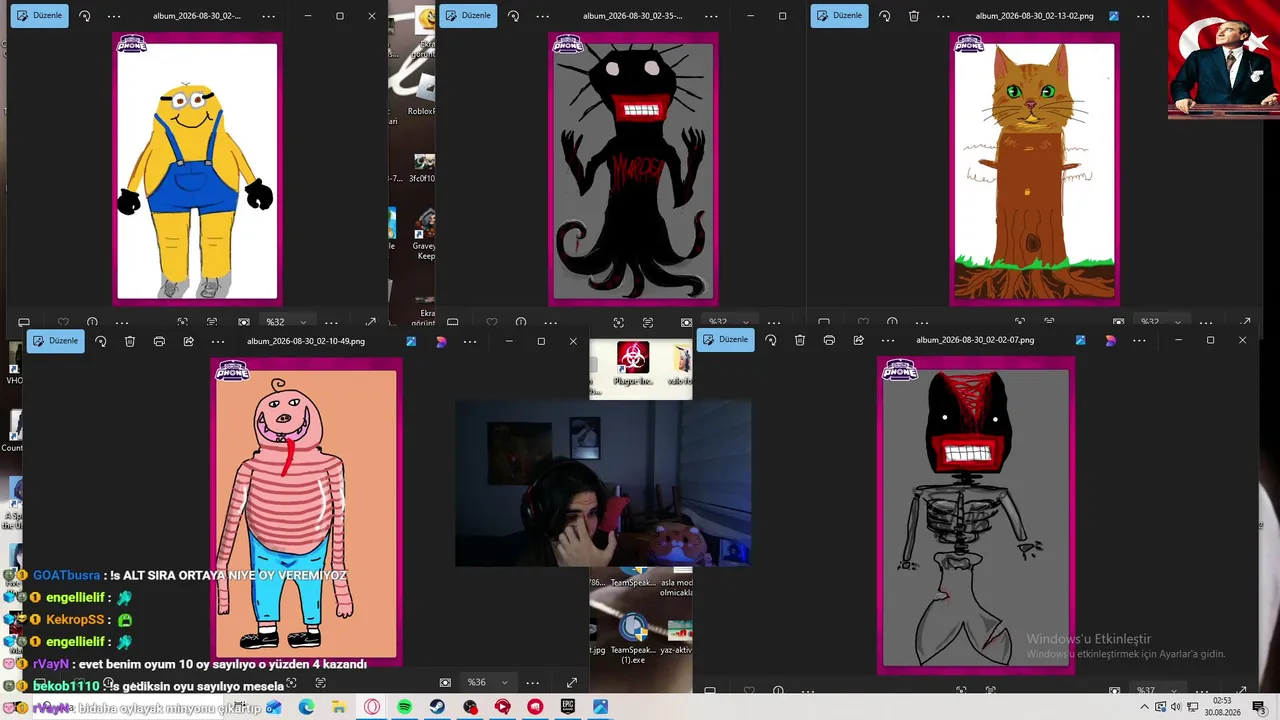1280x720 pixels.
Task: Open the taskbar clock showing 02:53
Action: tap(1222, 707)
